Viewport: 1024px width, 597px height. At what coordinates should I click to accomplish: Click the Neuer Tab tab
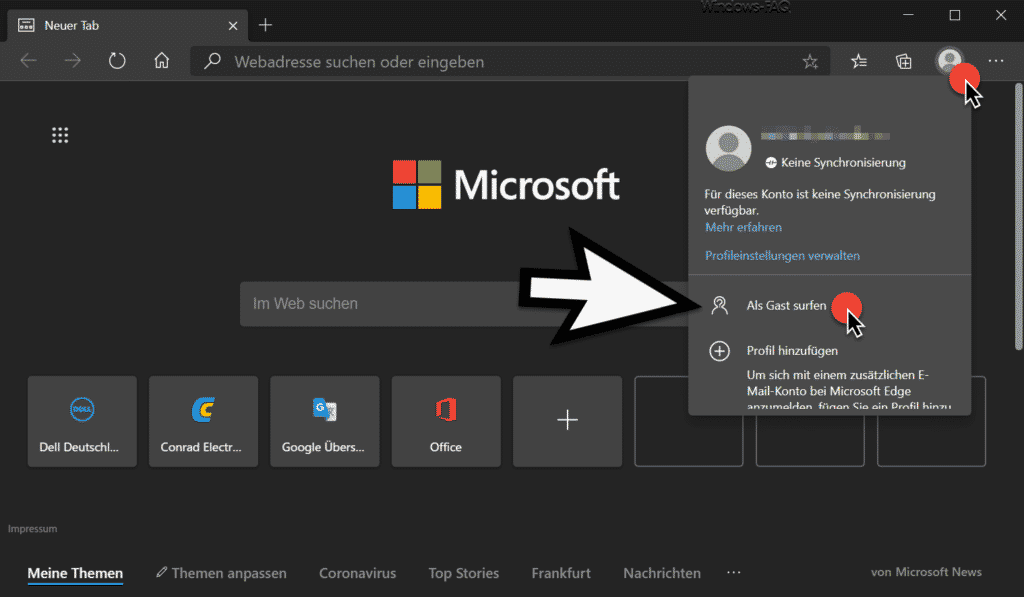127,25
